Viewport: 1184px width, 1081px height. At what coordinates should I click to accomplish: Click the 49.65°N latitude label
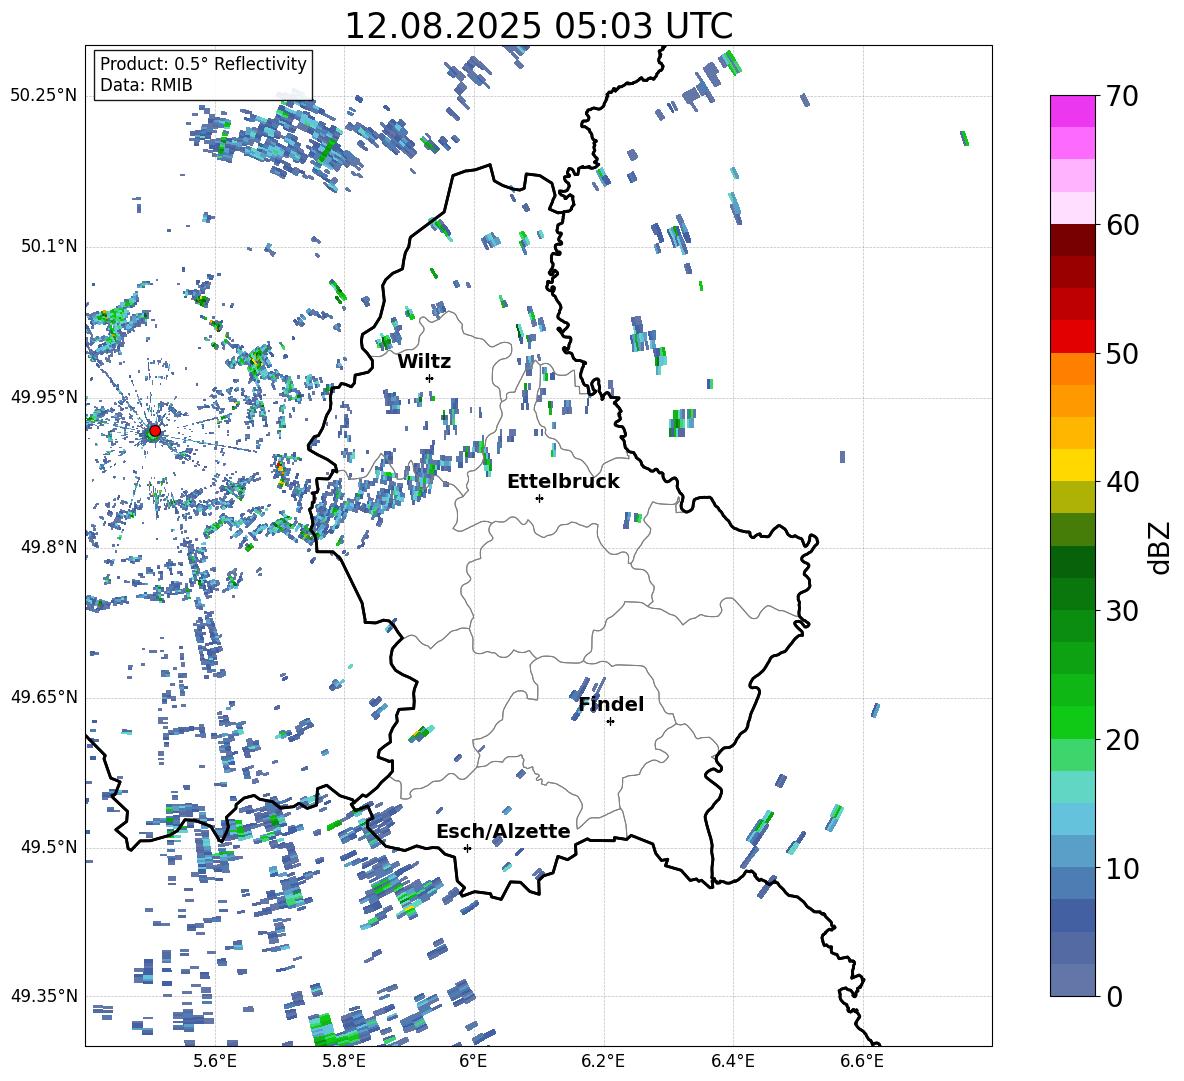click(x=44, y=697)
